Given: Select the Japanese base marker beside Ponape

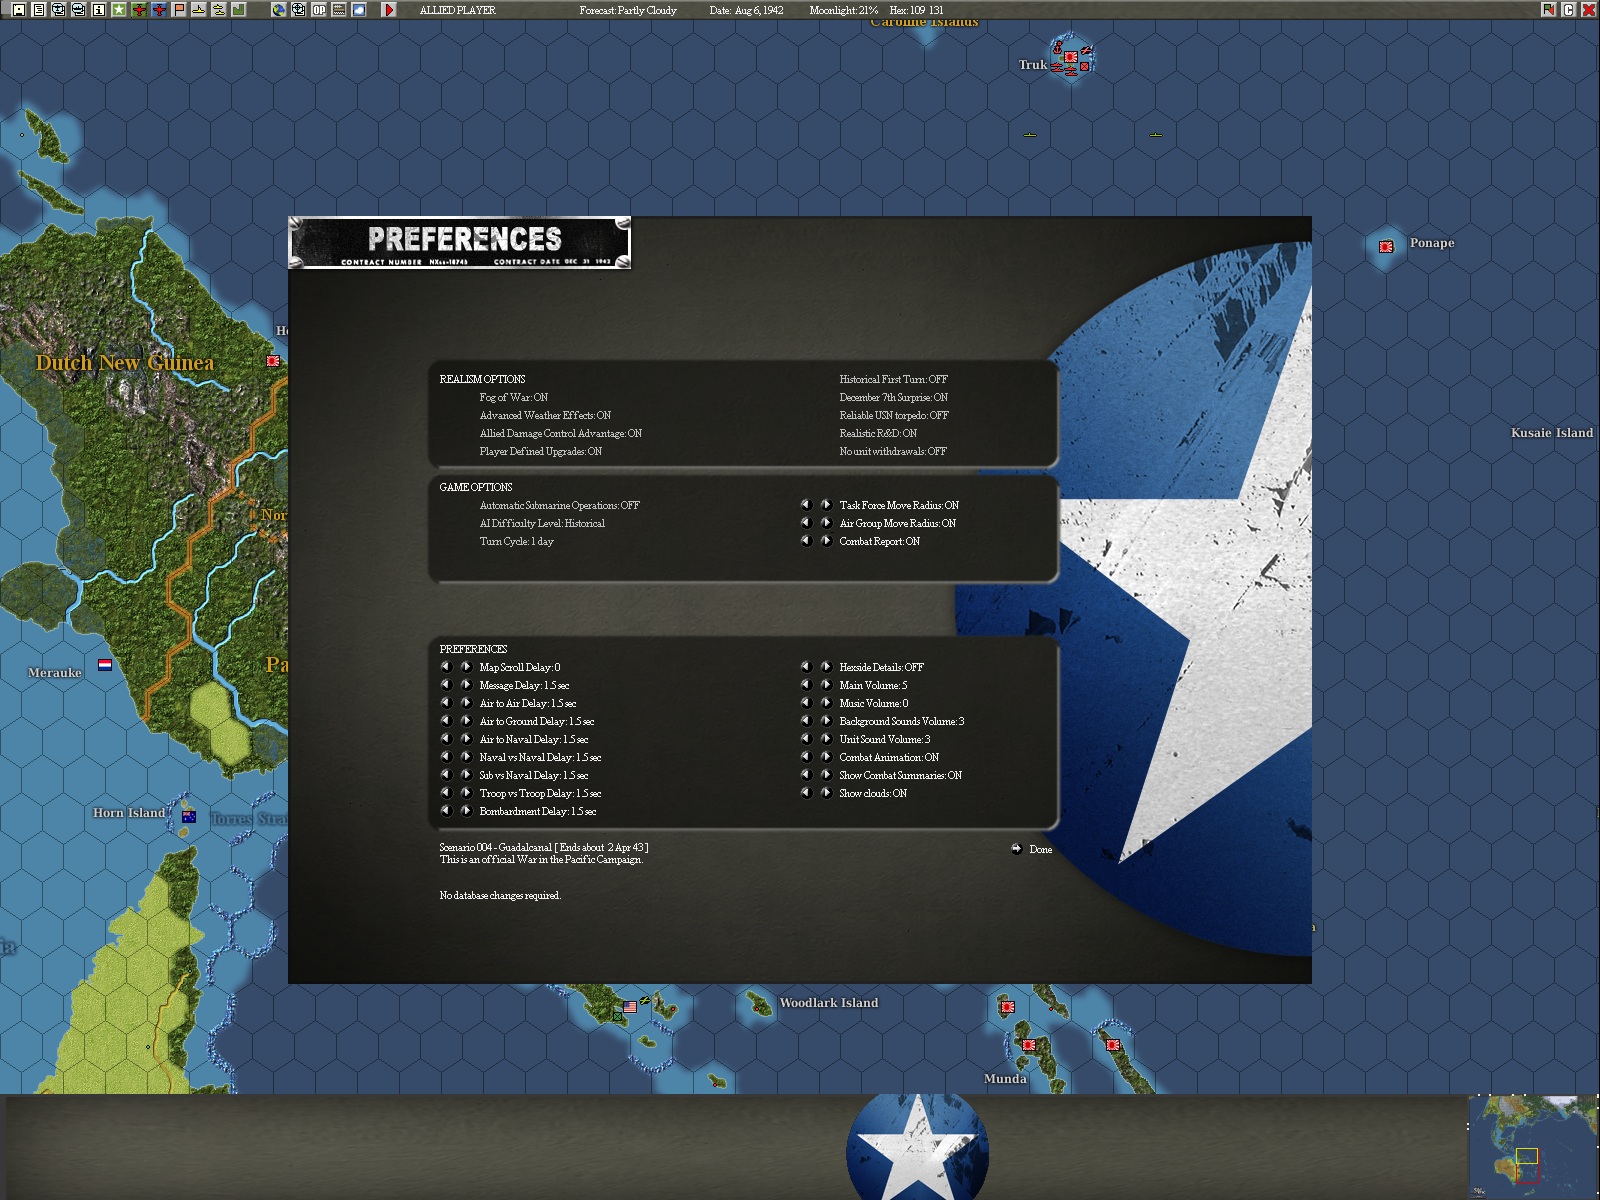Looking at the screenshot, I should (1386, 246).
